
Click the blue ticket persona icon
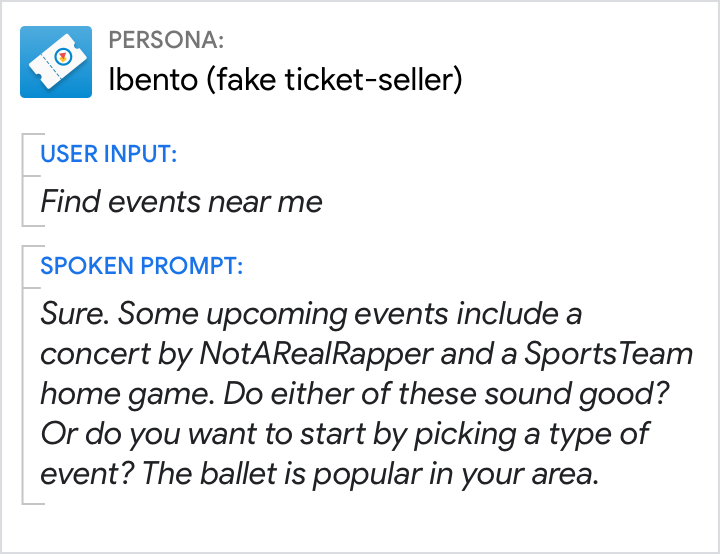57,62
